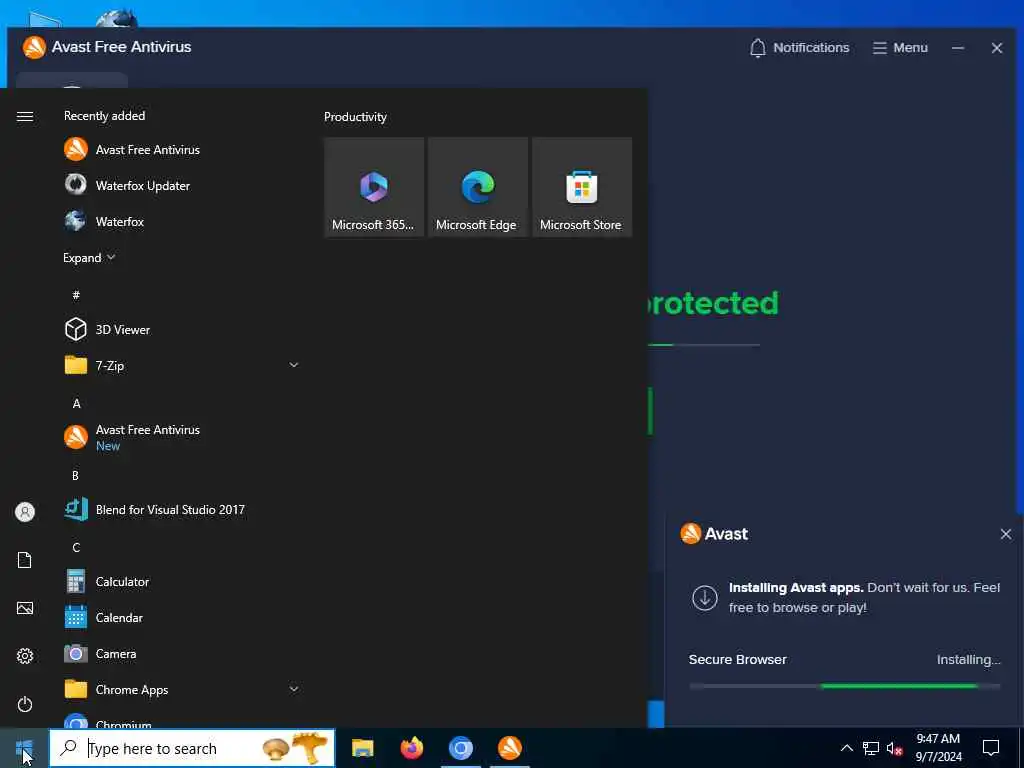The width and height of the screenshot is (1024, 768).
Task: Click Avast logo in title bar
Action: [x=34, y=47]
